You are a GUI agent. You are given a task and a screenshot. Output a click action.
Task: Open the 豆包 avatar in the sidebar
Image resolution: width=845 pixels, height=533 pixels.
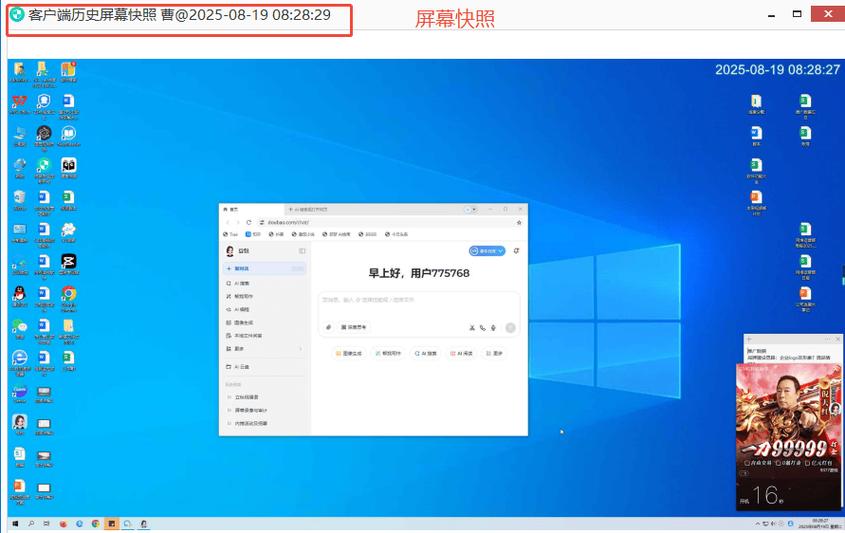coord(230,251)
